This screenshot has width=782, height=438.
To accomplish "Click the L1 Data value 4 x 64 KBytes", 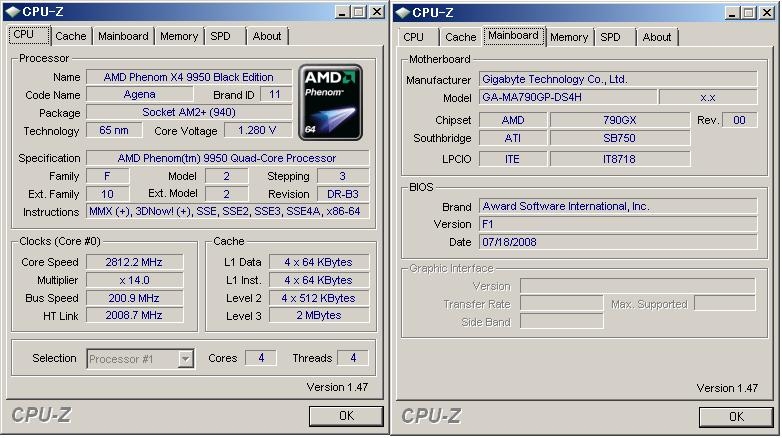I will tap(319, 262).
